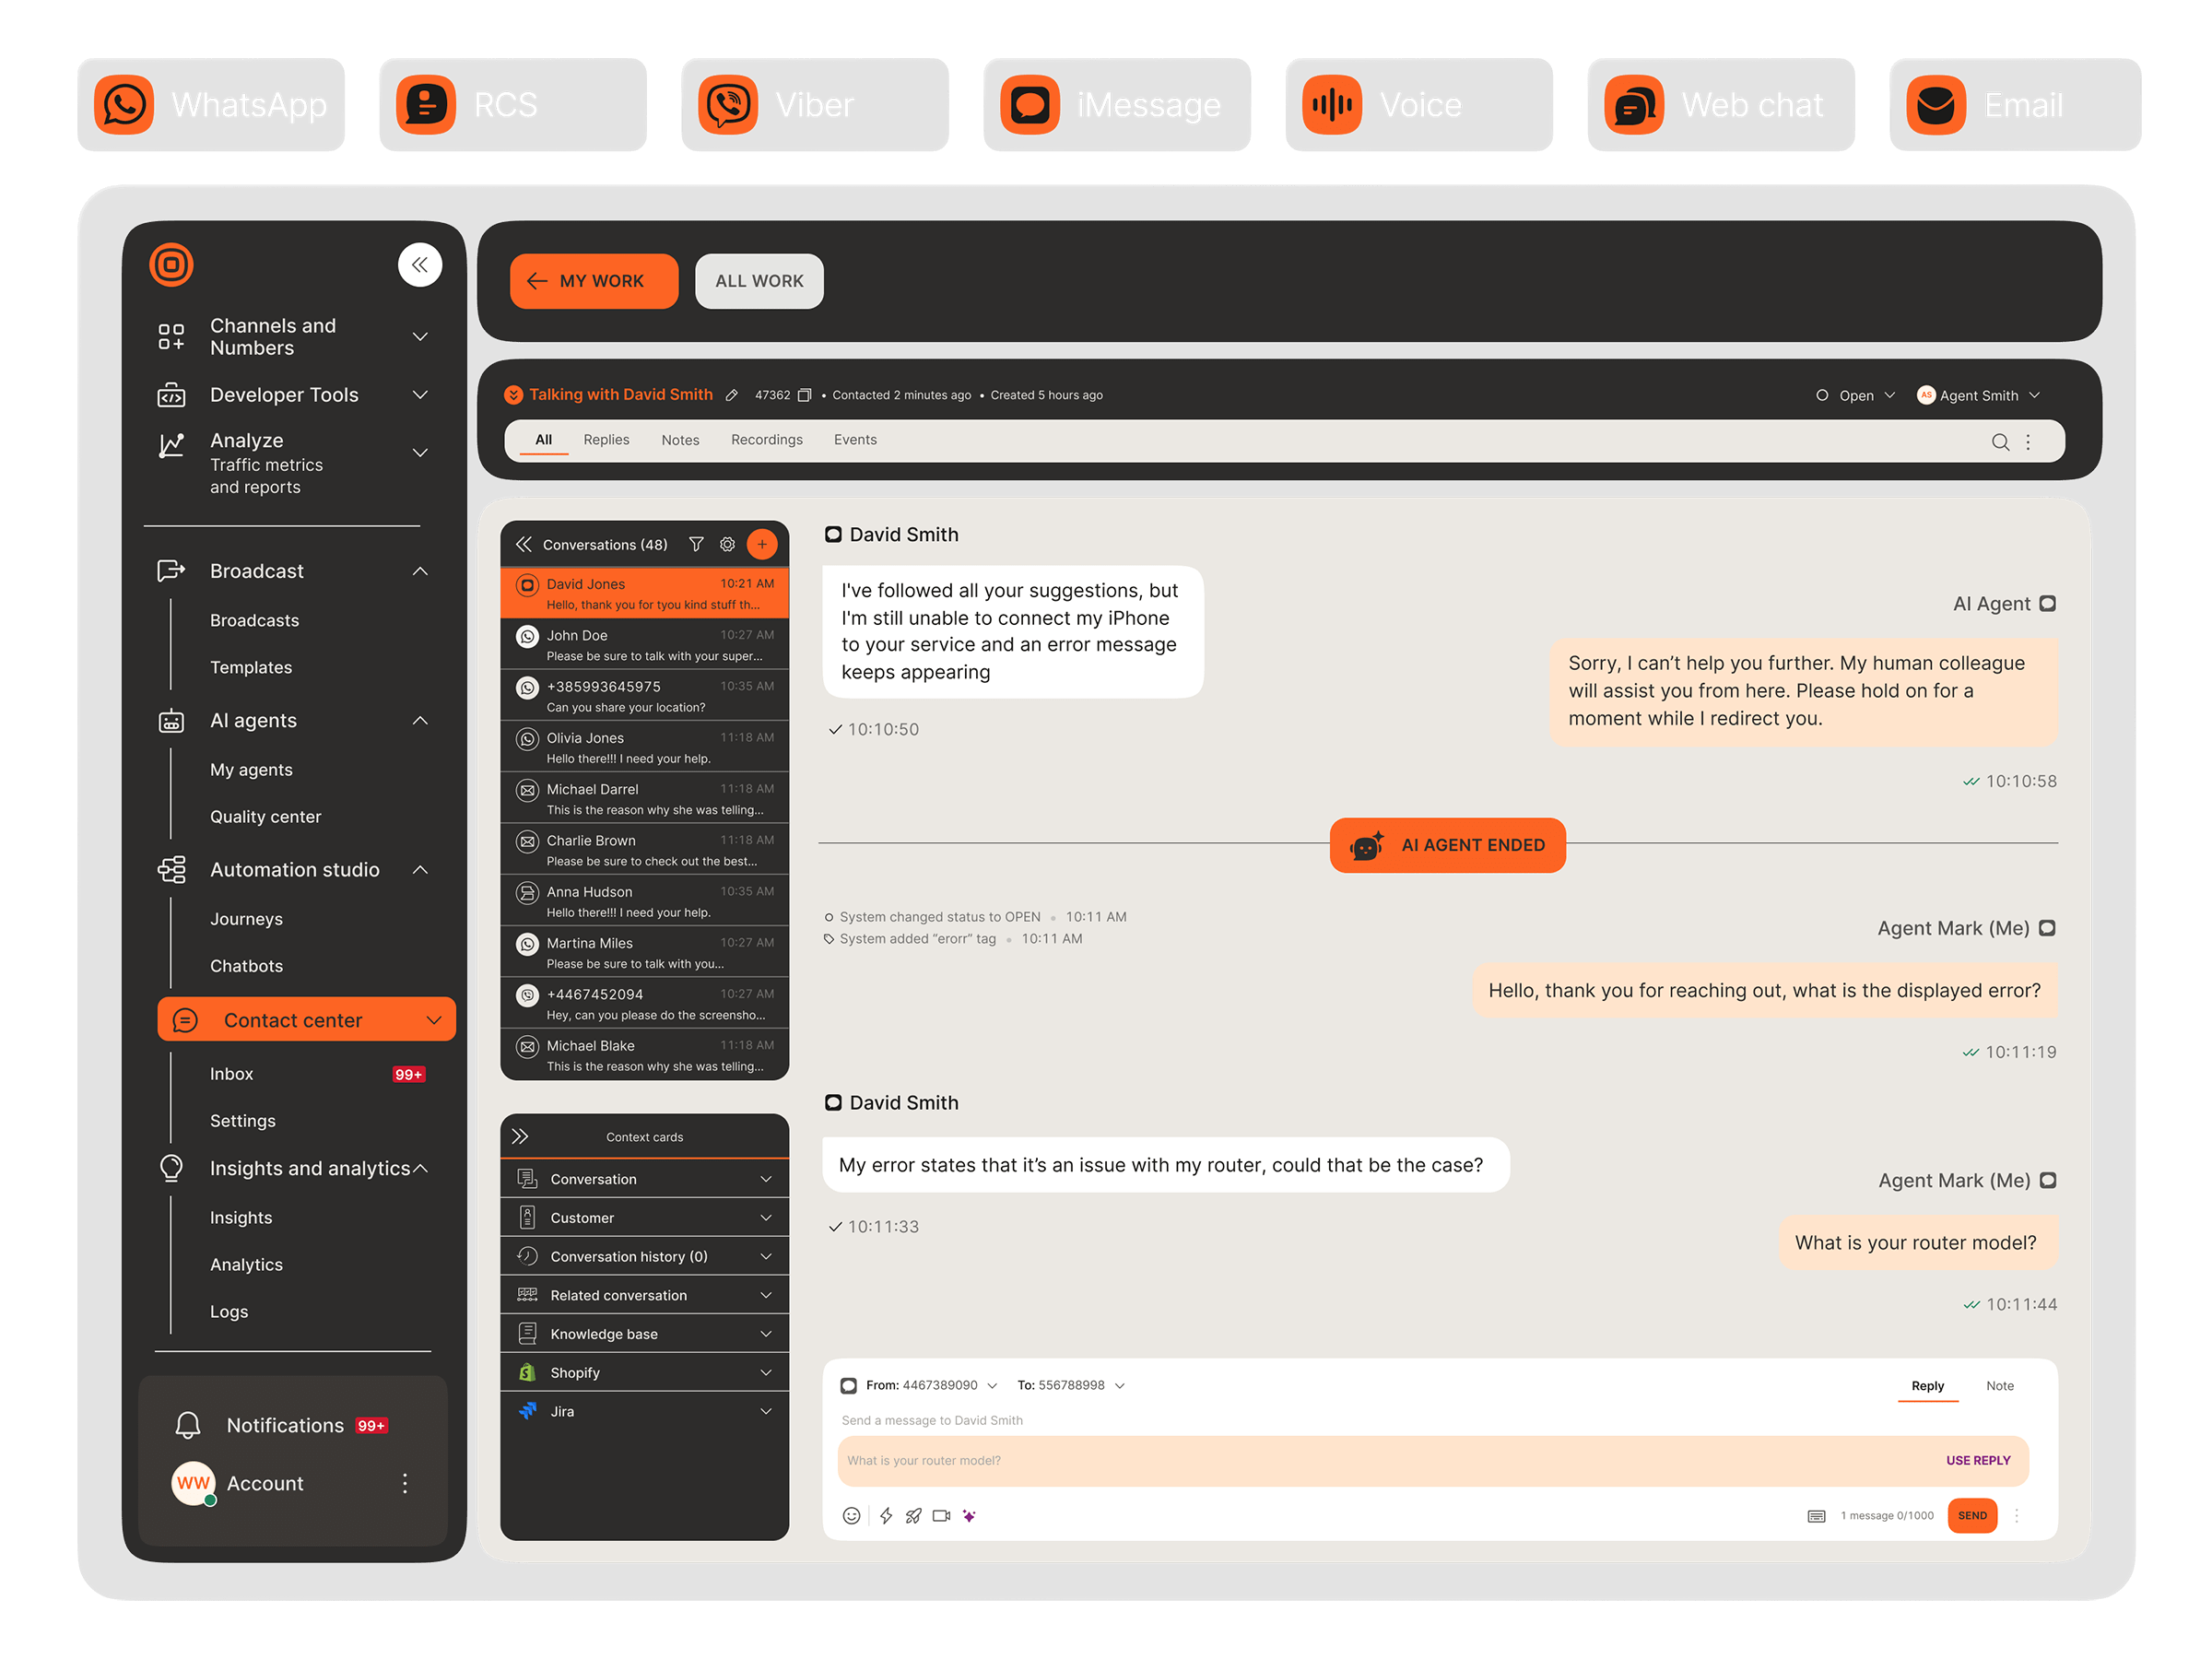2212x1659 pixels.
Task: Open the filter icon in Conversations panel
Action: (x=696, y=544)
